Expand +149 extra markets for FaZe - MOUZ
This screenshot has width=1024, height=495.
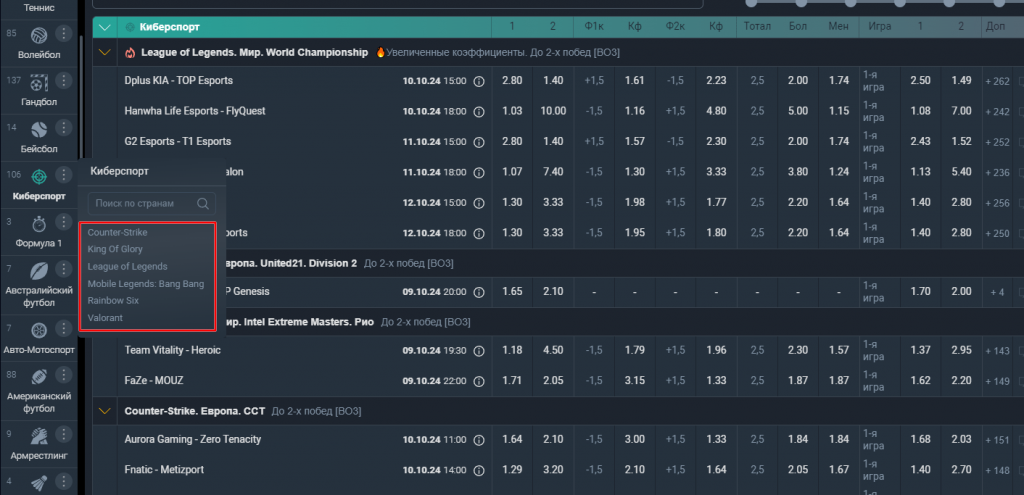click(x=997, y=381)
